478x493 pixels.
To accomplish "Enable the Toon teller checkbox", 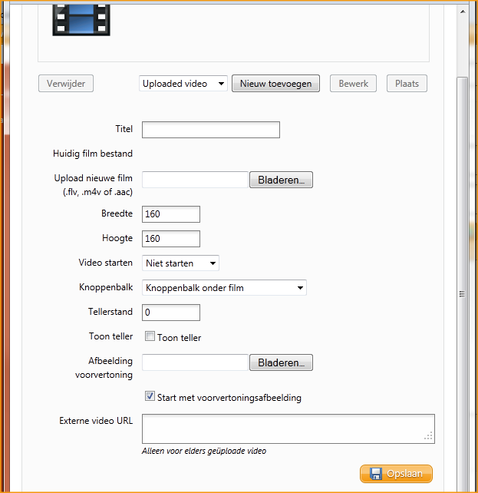I will (150, 336).
